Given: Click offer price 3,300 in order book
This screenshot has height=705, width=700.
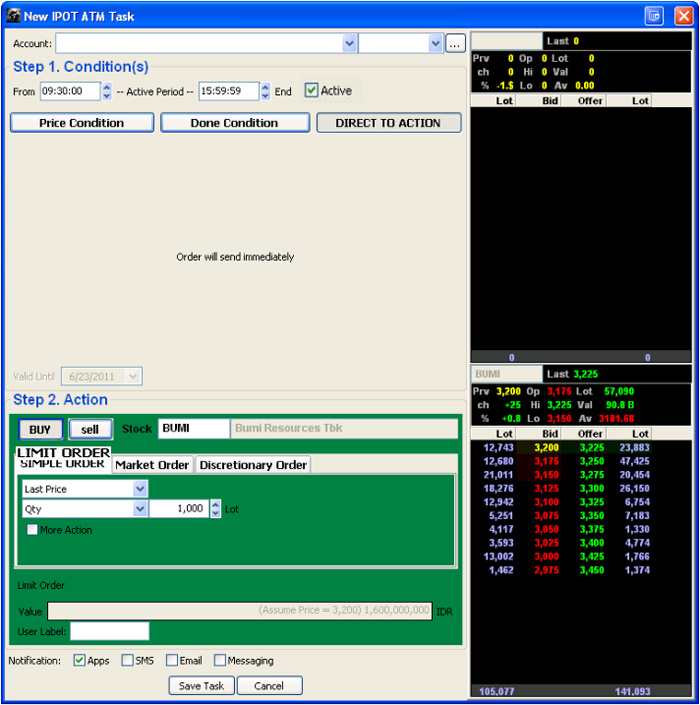Looking at the screenshot, I should (592, 488).
